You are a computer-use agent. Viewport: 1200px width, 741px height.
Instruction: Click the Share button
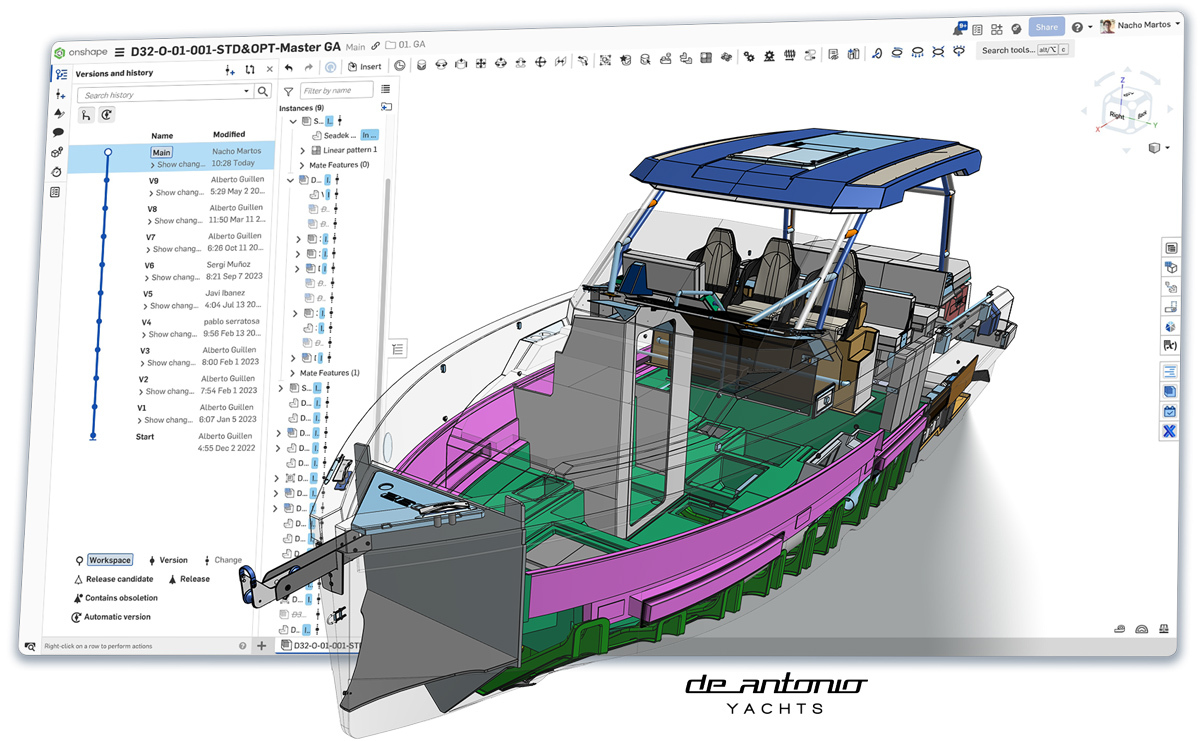tap(1046, 27)
